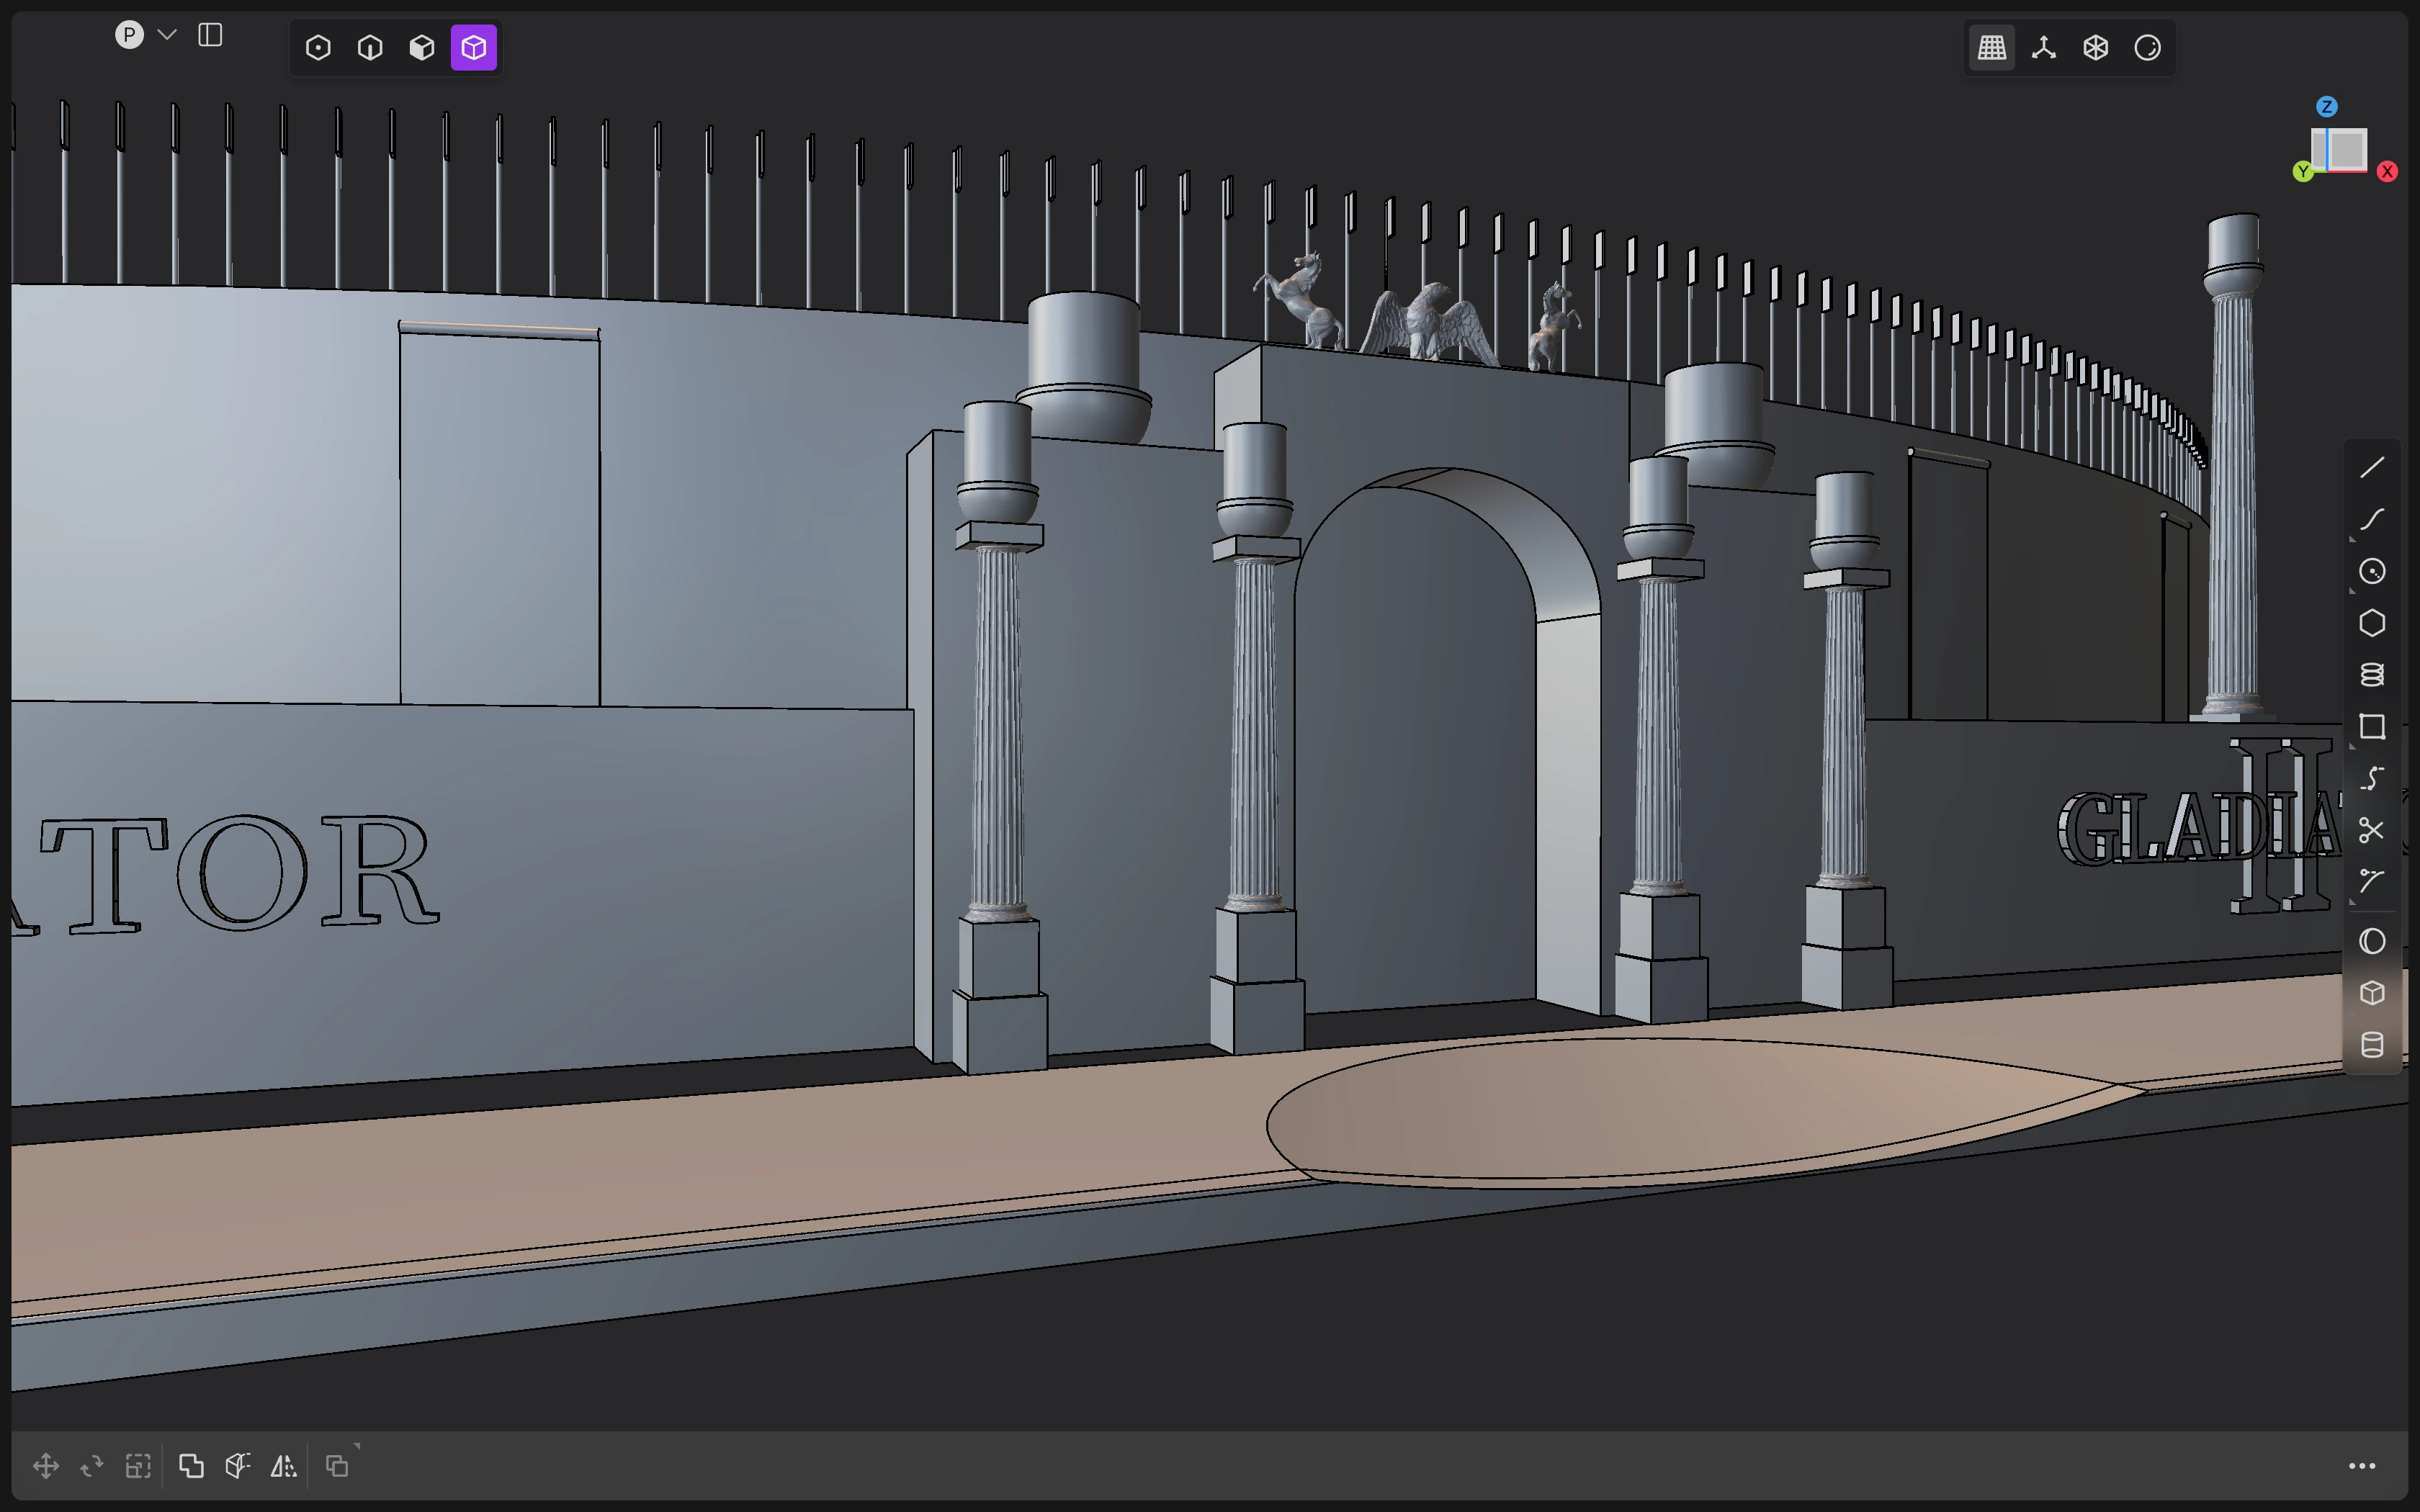
Task: Click the view orientation cube
Action: coord(2340,150)
